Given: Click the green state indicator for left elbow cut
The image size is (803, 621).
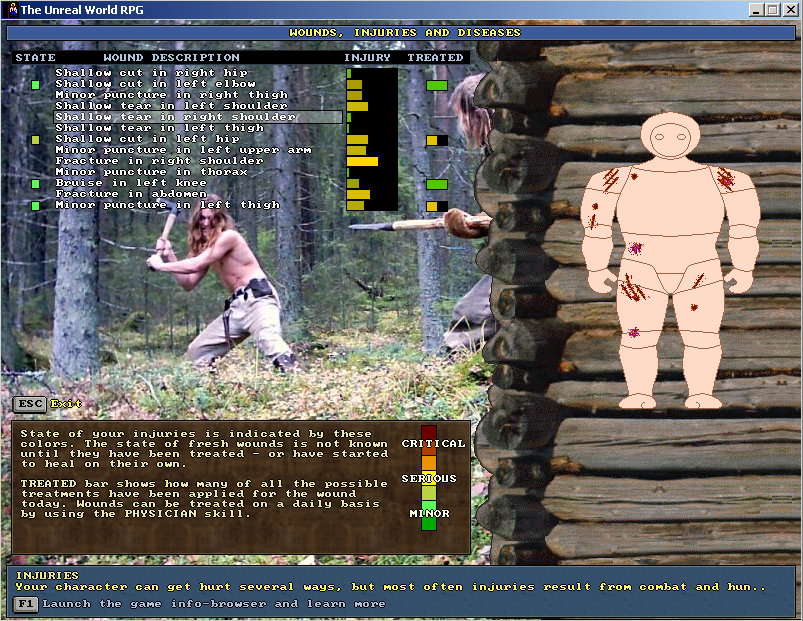Looking at the screenshot, I should (36, 85).
